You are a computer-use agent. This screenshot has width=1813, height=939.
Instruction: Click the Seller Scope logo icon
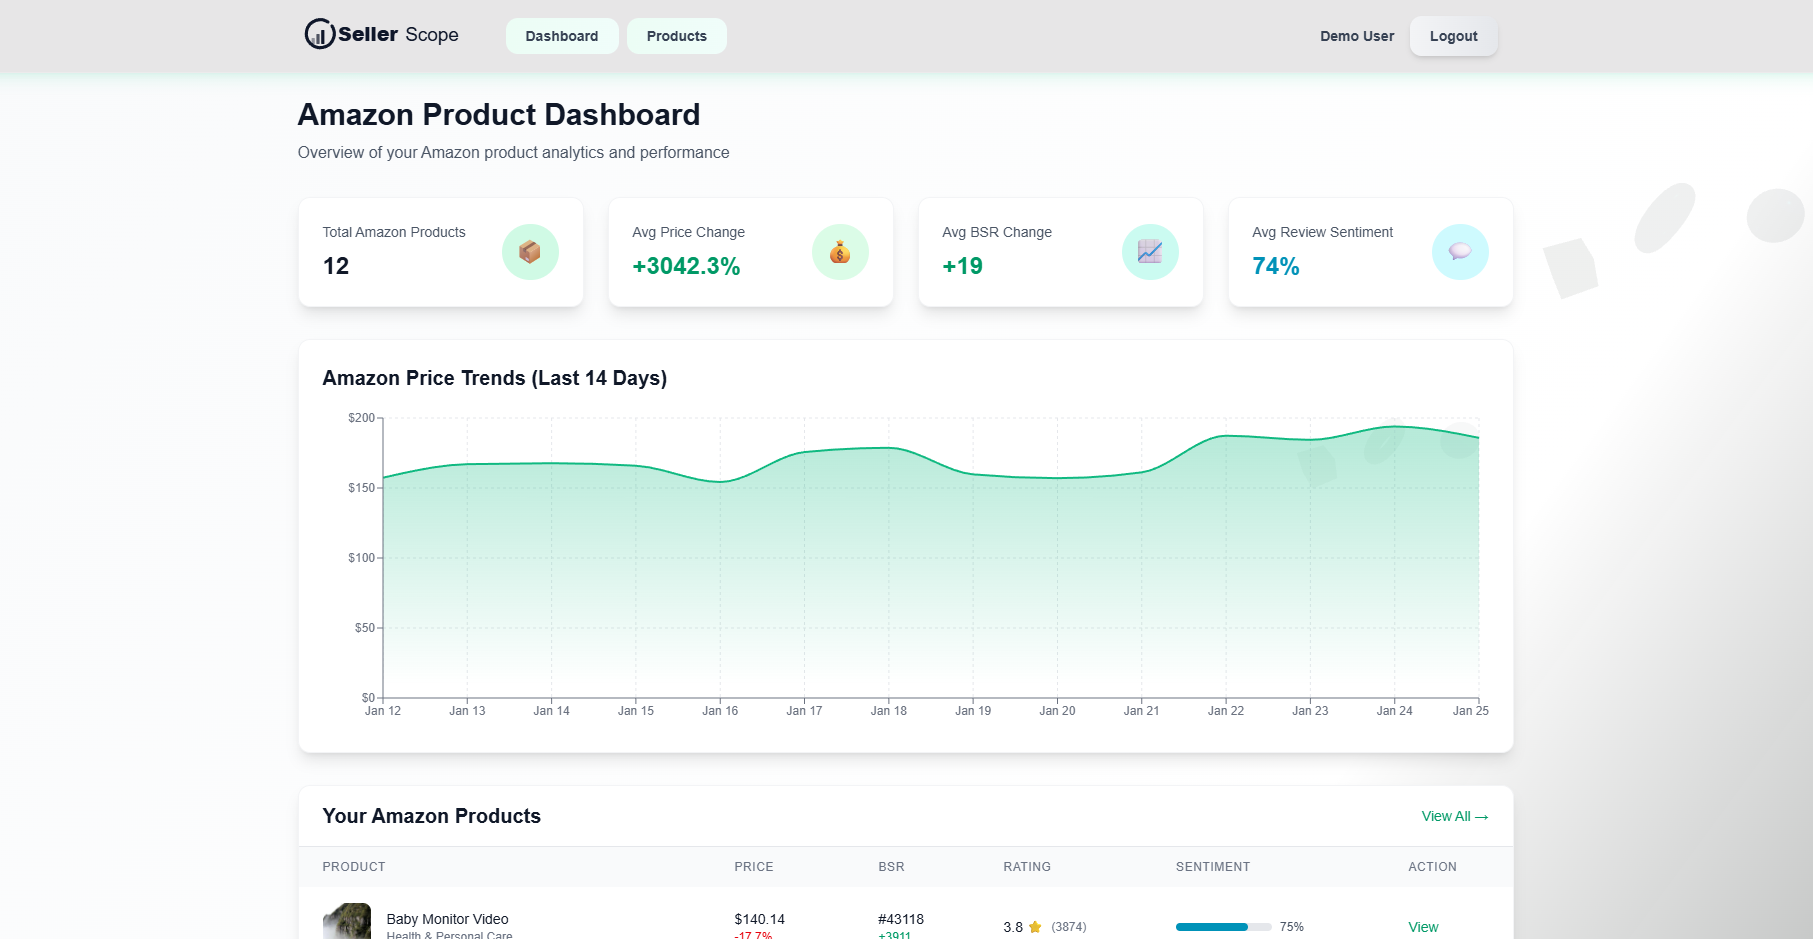319,34
